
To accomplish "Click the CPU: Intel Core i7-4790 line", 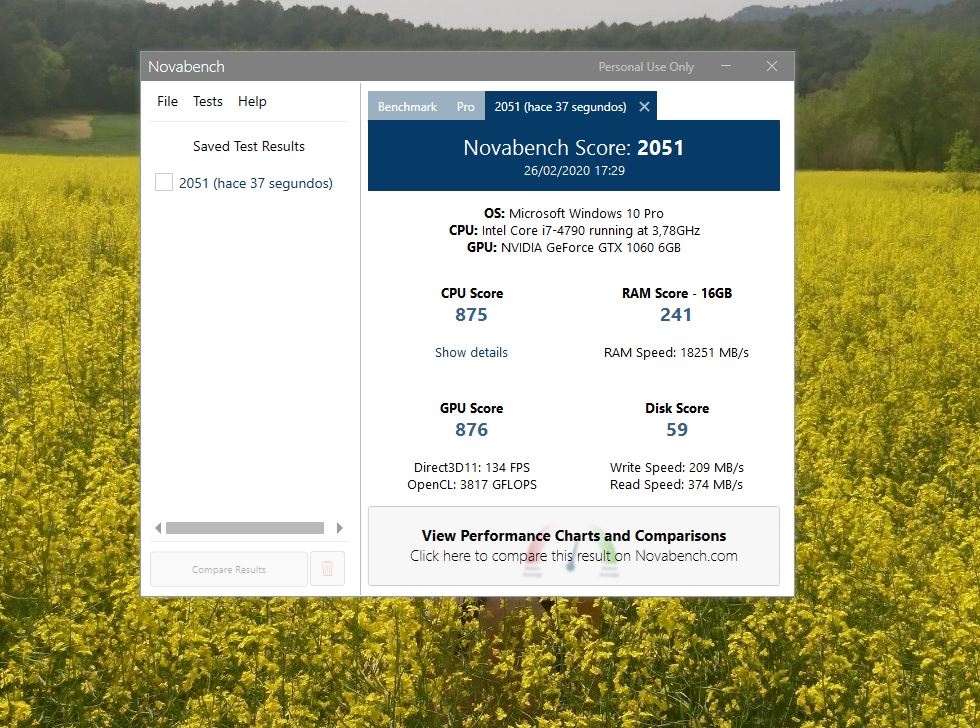I will click(574, 230).
